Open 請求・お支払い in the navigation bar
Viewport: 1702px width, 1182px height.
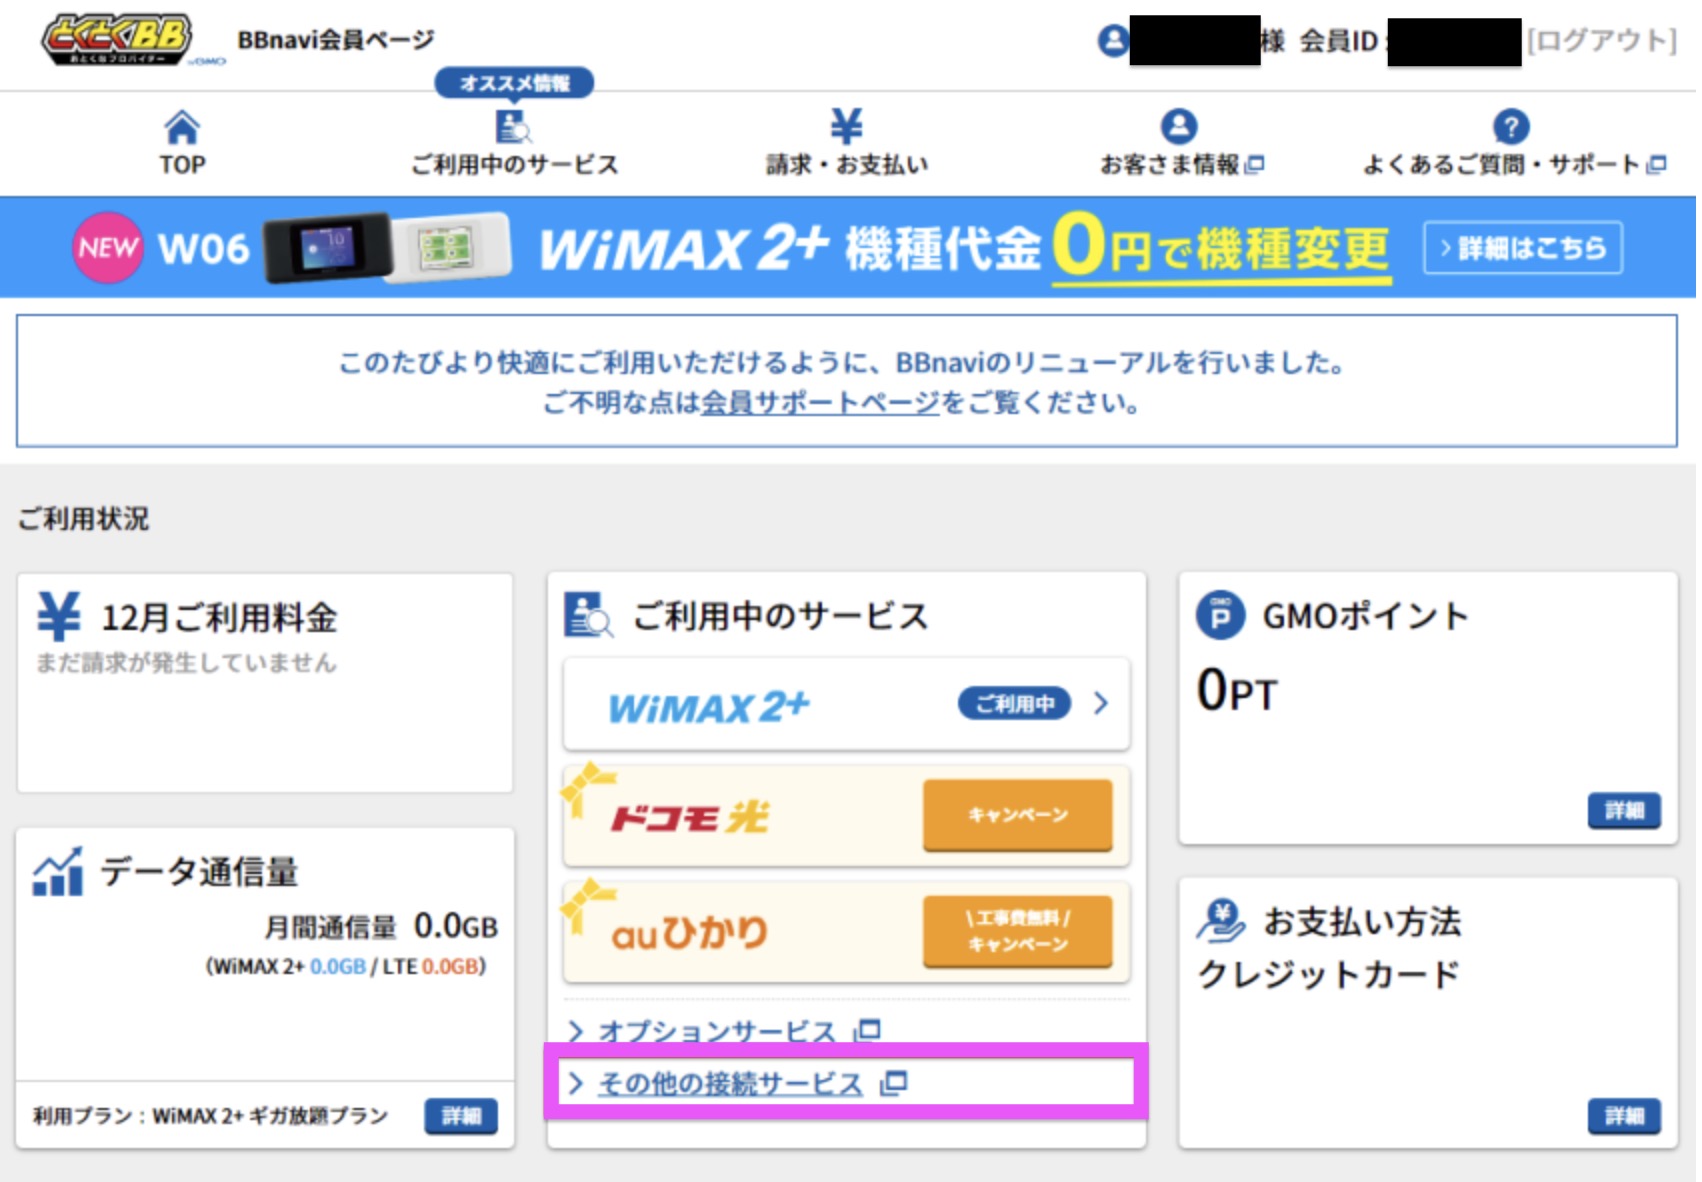(847, 145)
